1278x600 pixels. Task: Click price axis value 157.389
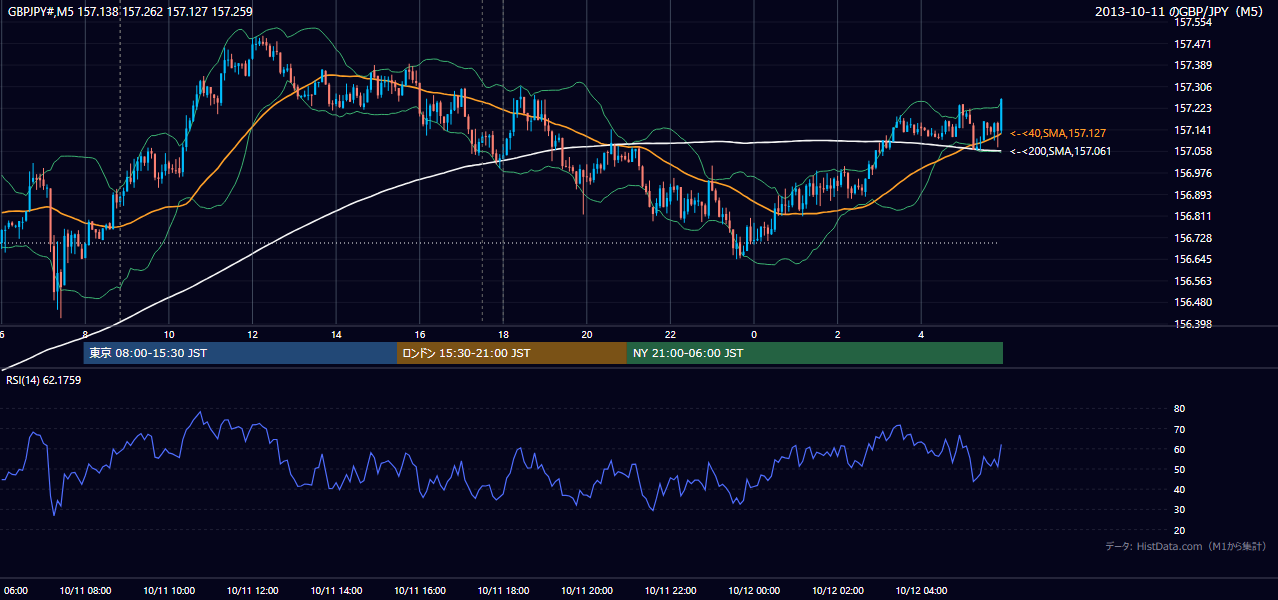tap(1193, 65)
